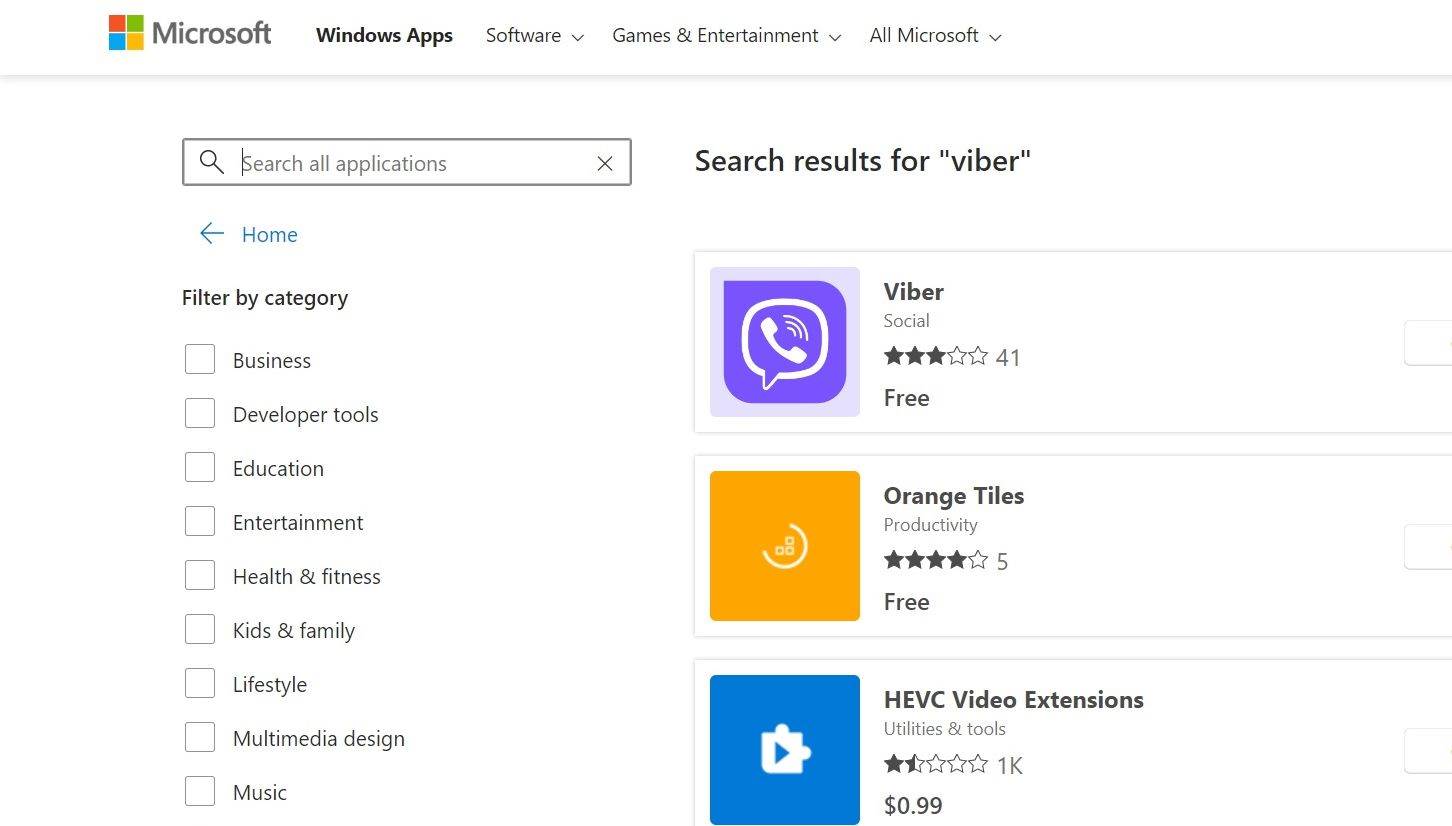
Task: Select the Health & fitness filter
Action: (200, 575)
